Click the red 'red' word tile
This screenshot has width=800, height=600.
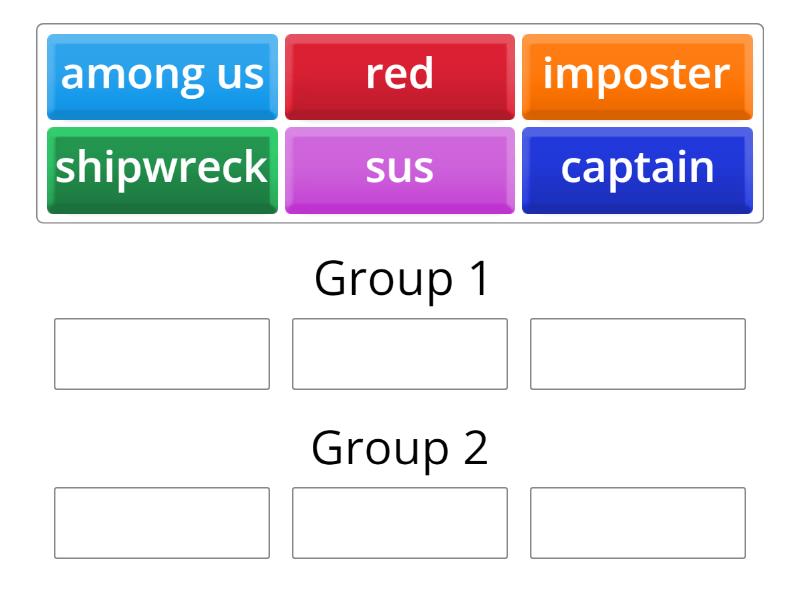point(400,72)
